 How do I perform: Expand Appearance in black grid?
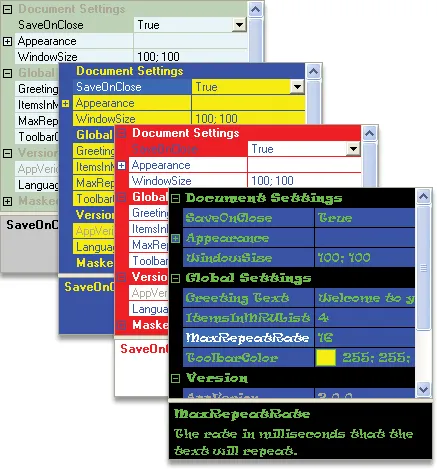(x=175, y=238)
